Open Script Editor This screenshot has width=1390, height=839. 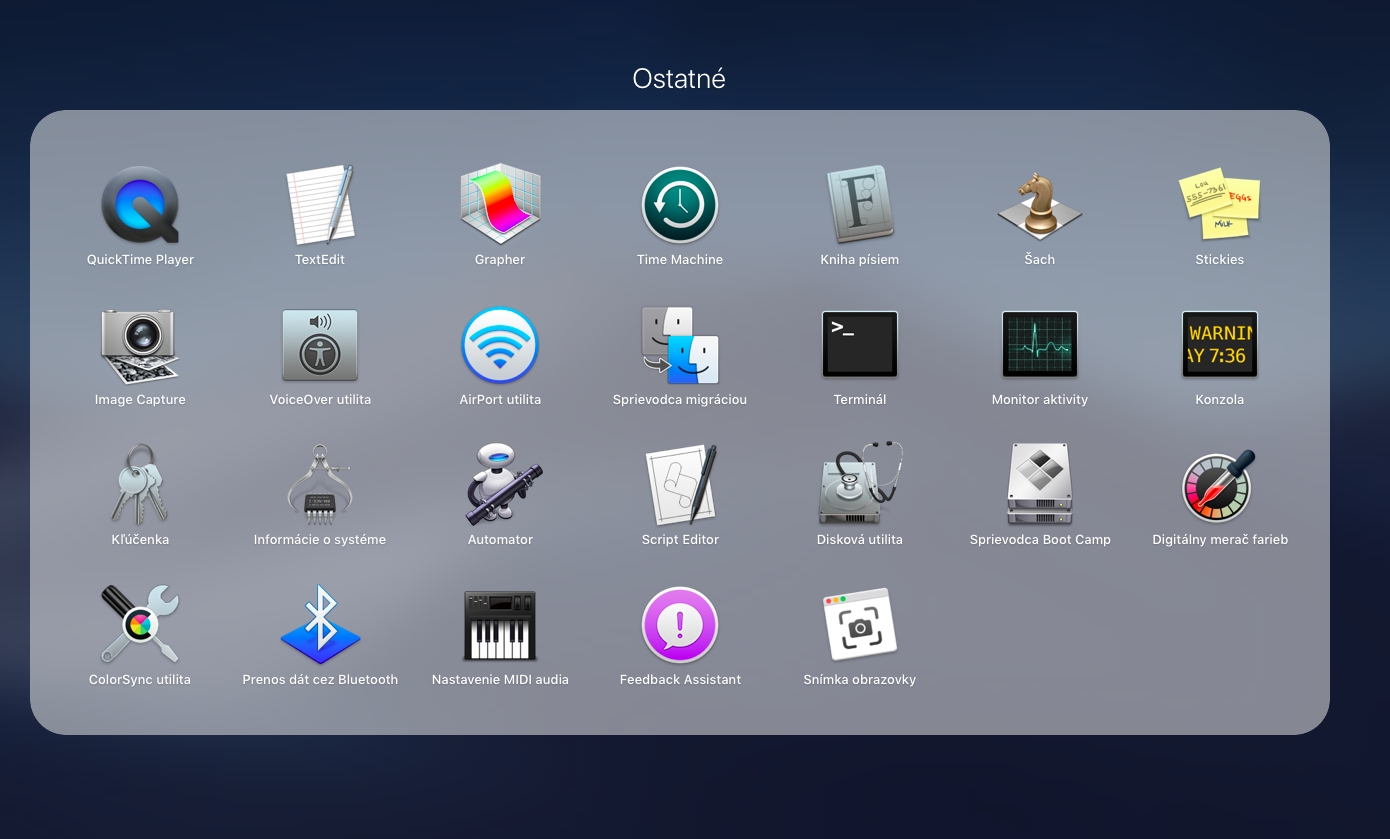(x=680, y=485)
